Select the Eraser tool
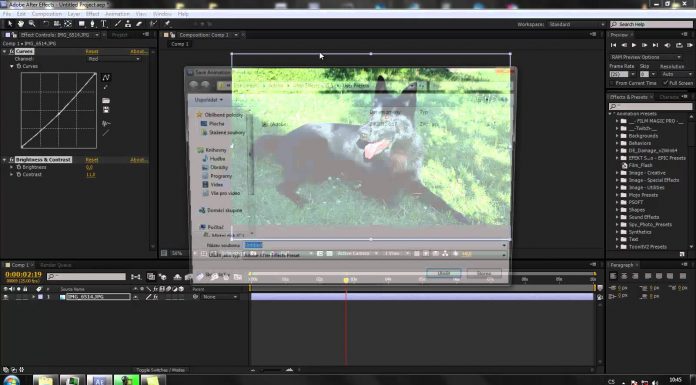Viewport: 696px width, 385px height. pyautogui.click(x=138, y=24)
